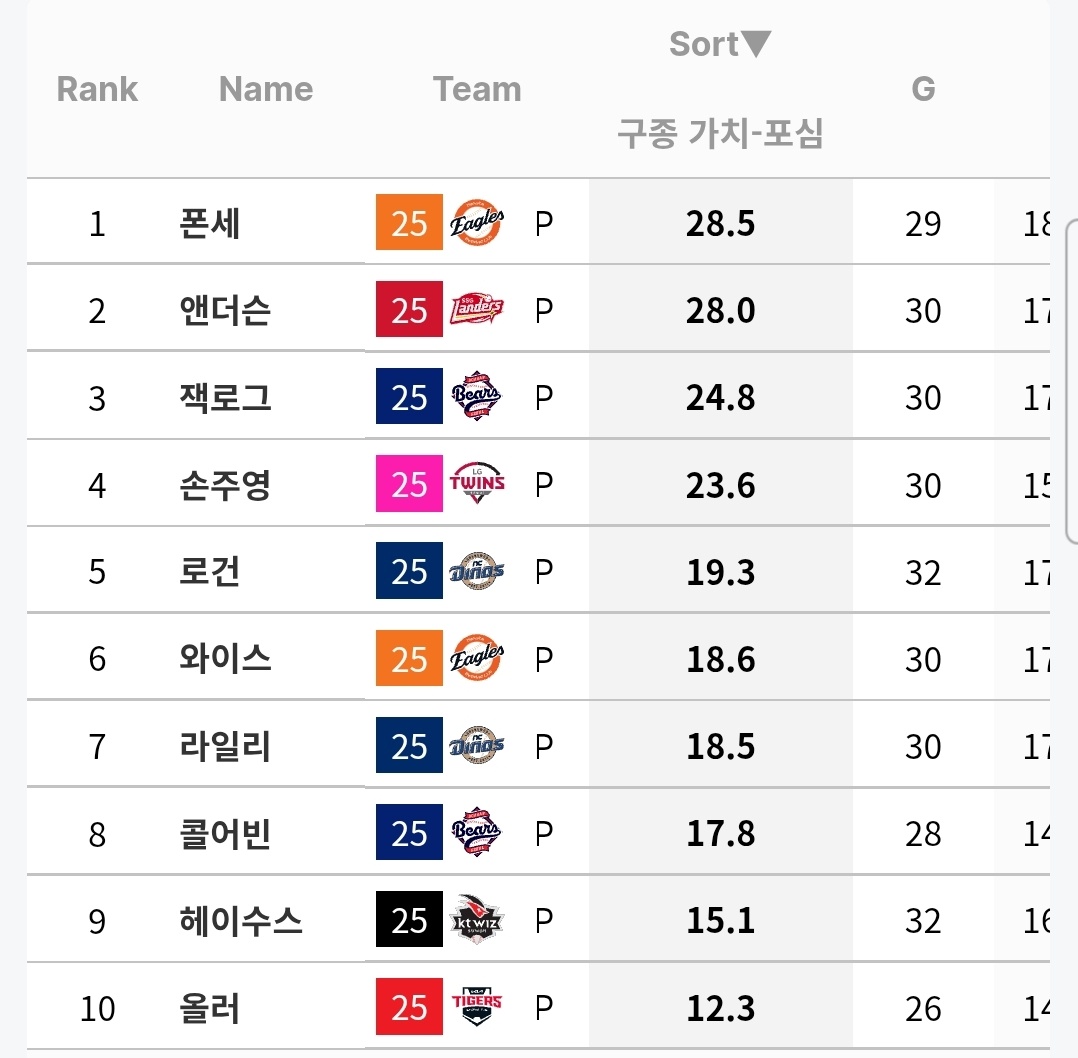Click the Rank column header
The image size is (1078, 1058).
97,89
